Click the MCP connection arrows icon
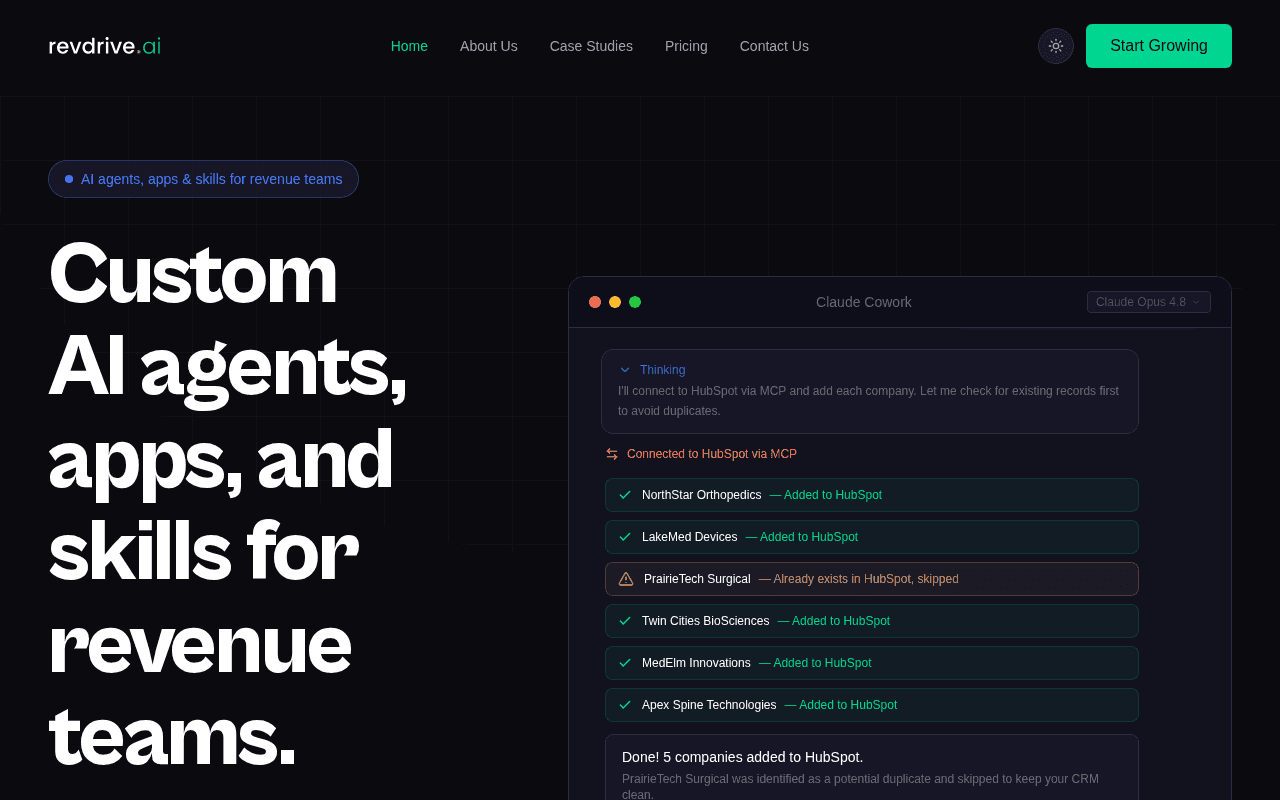This screenshot has width=1280, height=800. (612, 454)
